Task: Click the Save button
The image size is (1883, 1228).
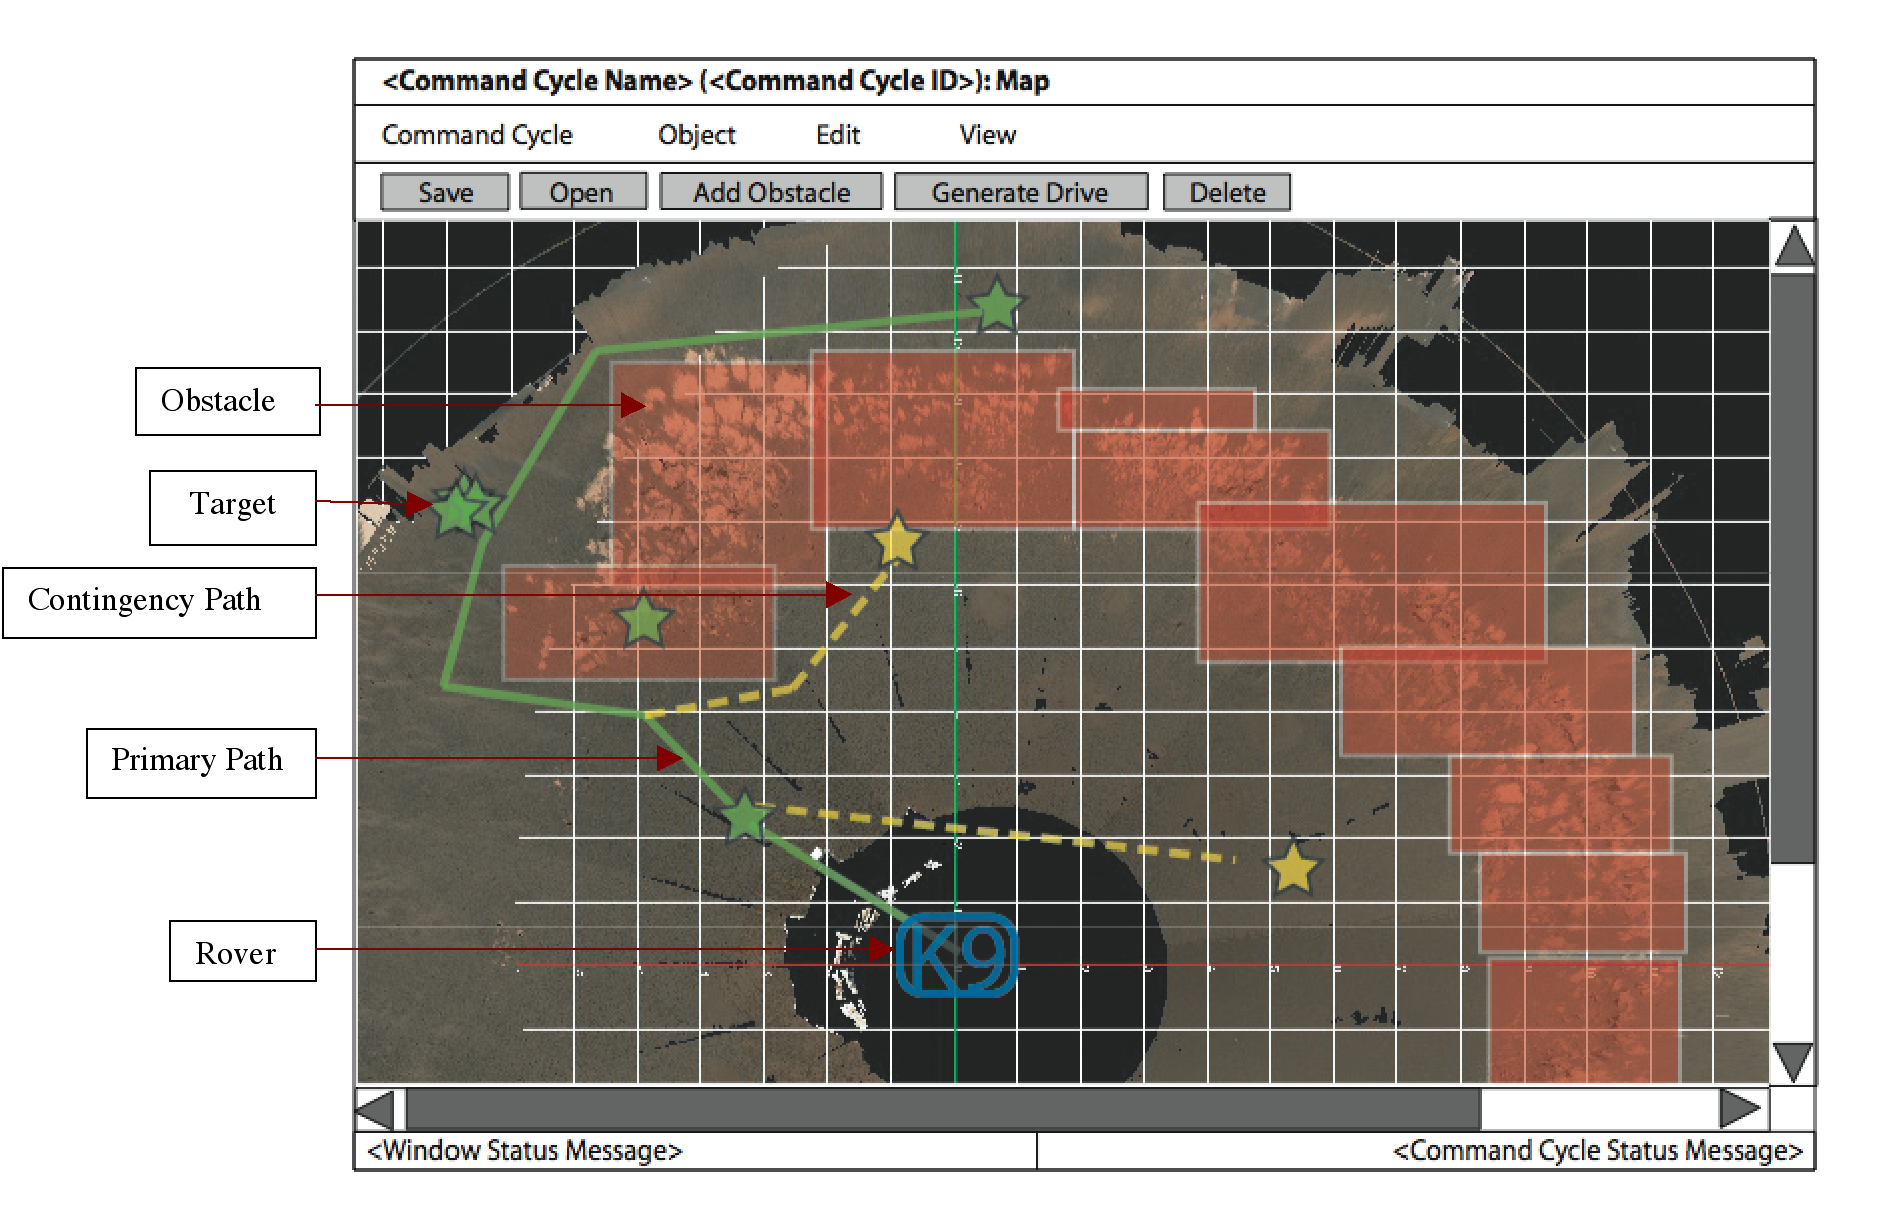Action: [445, 192]
